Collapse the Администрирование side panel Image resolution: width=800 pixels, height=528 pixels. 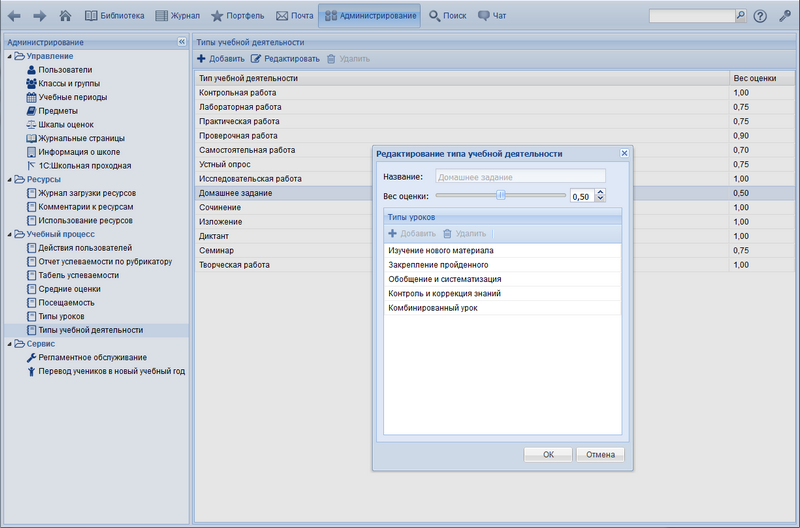pyautogui.click(x=181, y=42)
